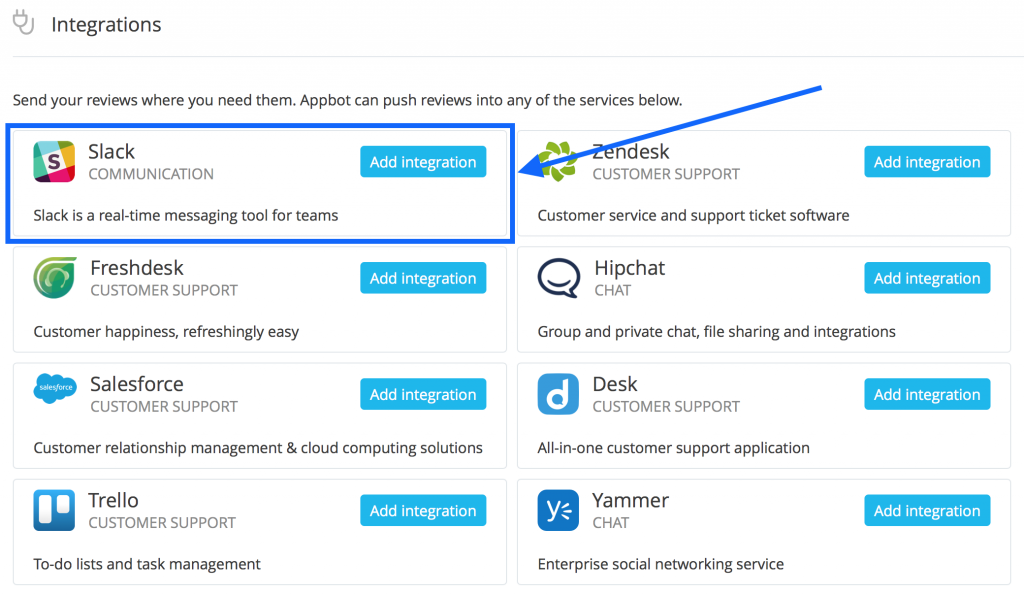Click the plug icon beside Integrations heading
Viewport: 1024px width, 595px height.
(x=24, y=22)
